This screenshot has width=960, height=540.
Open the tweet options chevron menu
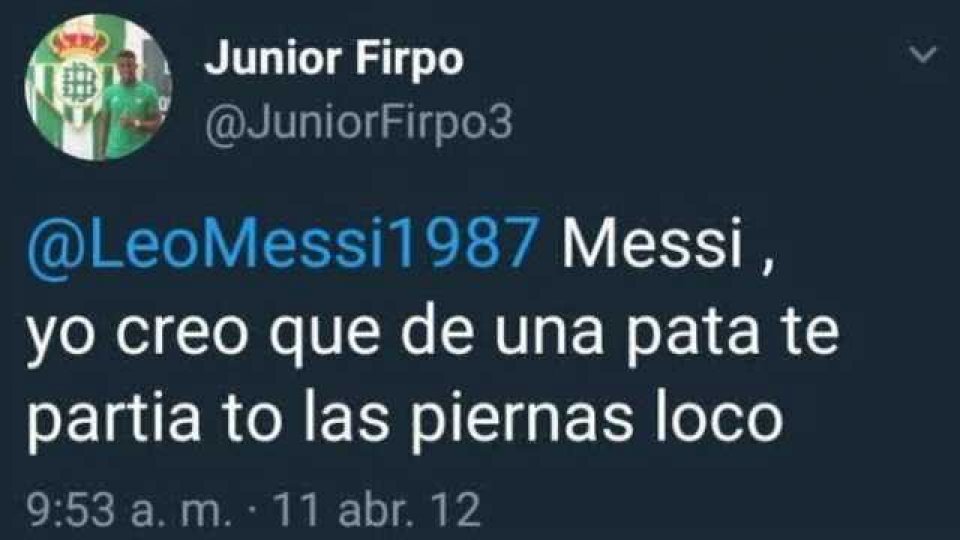coord(923,54)
